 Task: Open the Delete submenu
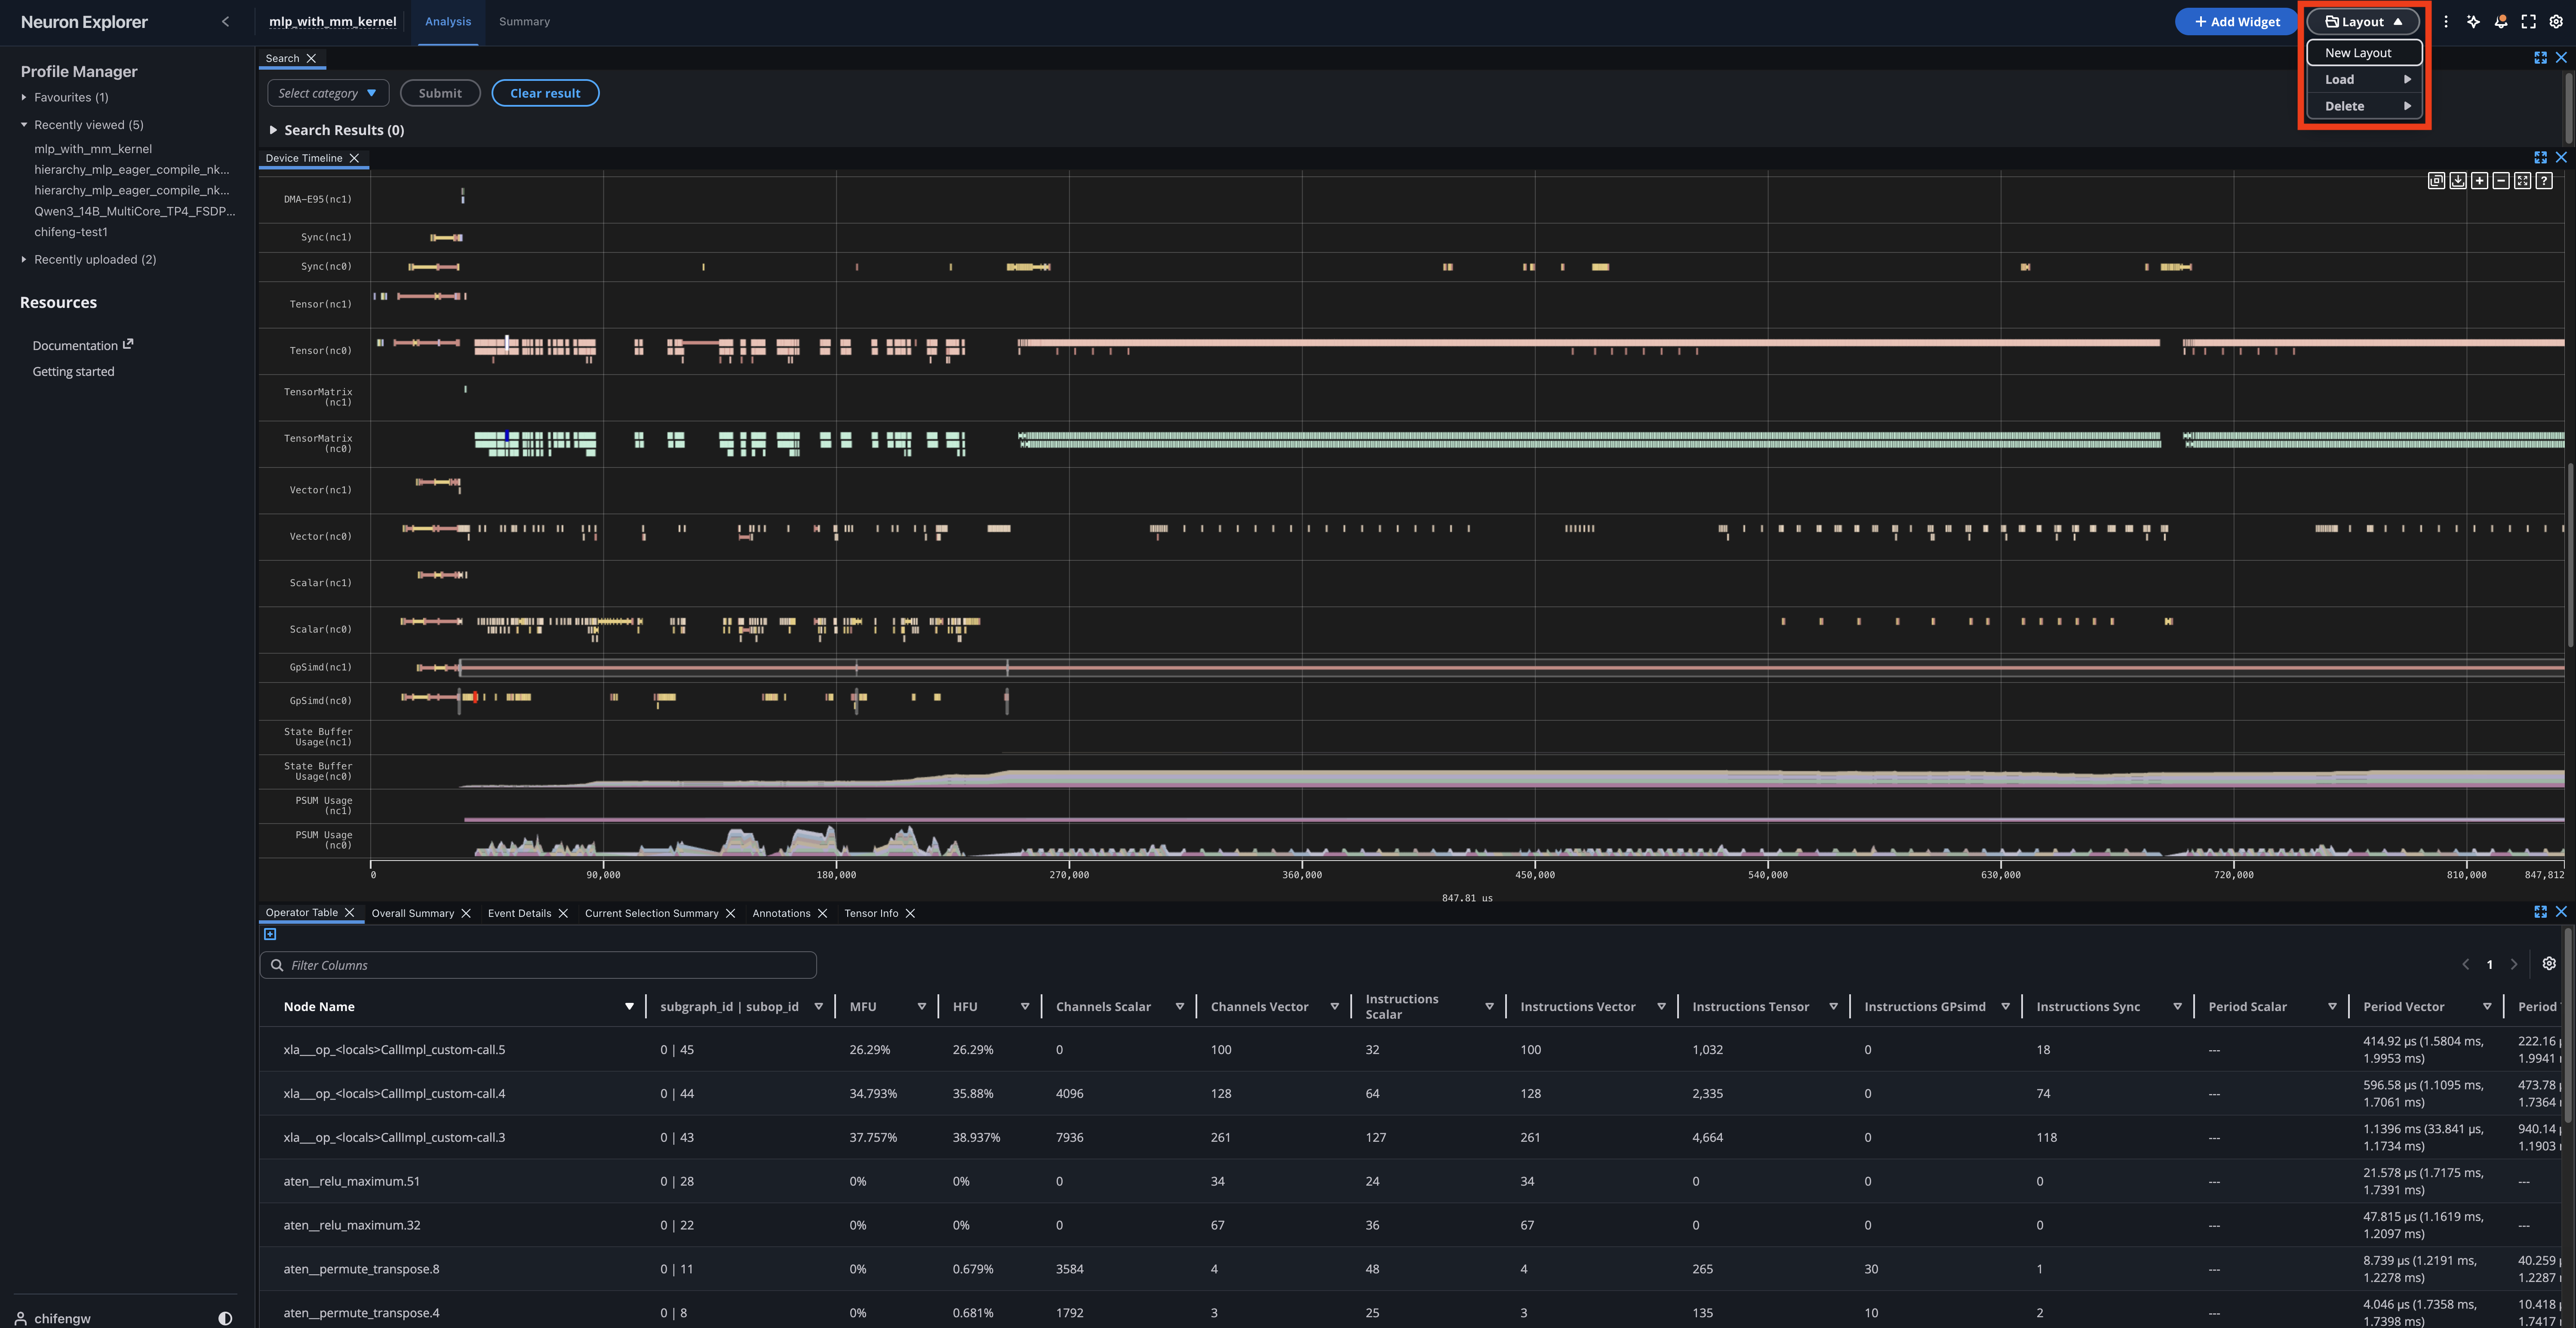coord(2364,106)
